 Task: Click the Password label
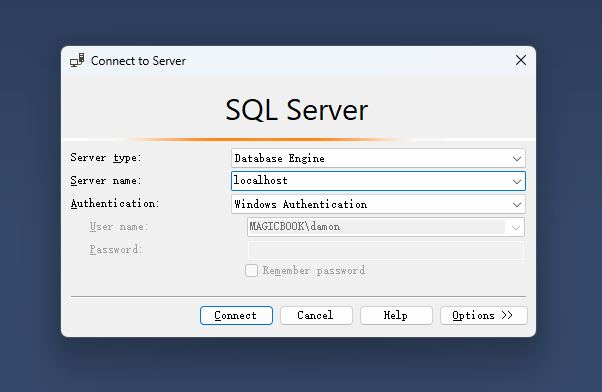click(x=116, y=250)
